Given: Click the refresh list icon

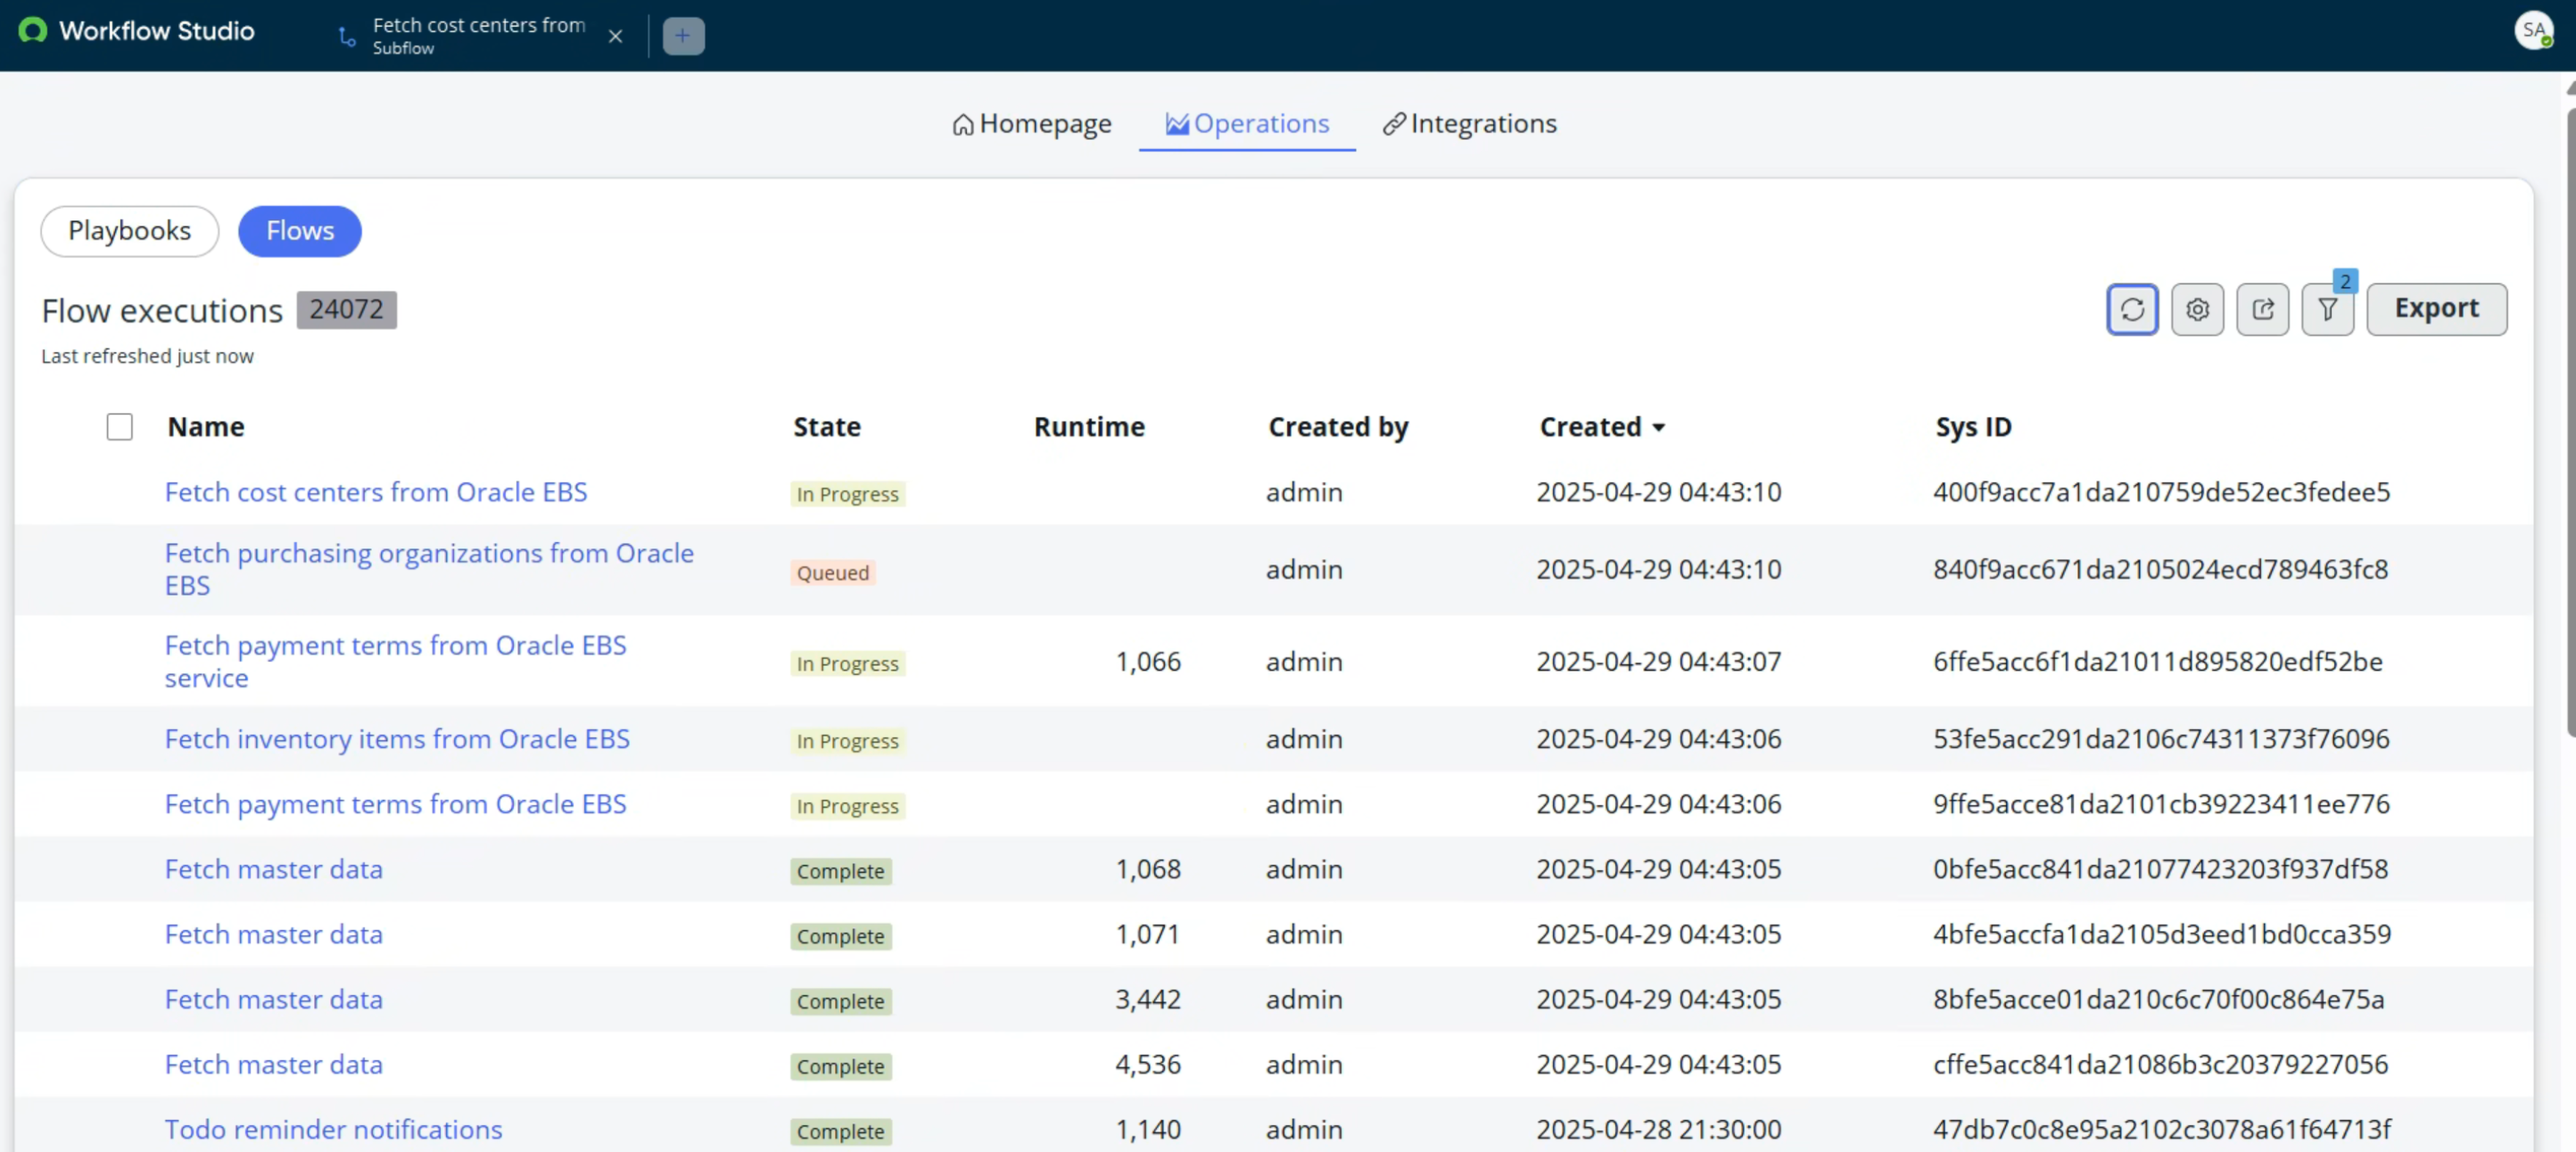Looking at the screenshot, I should point(2131,309).
